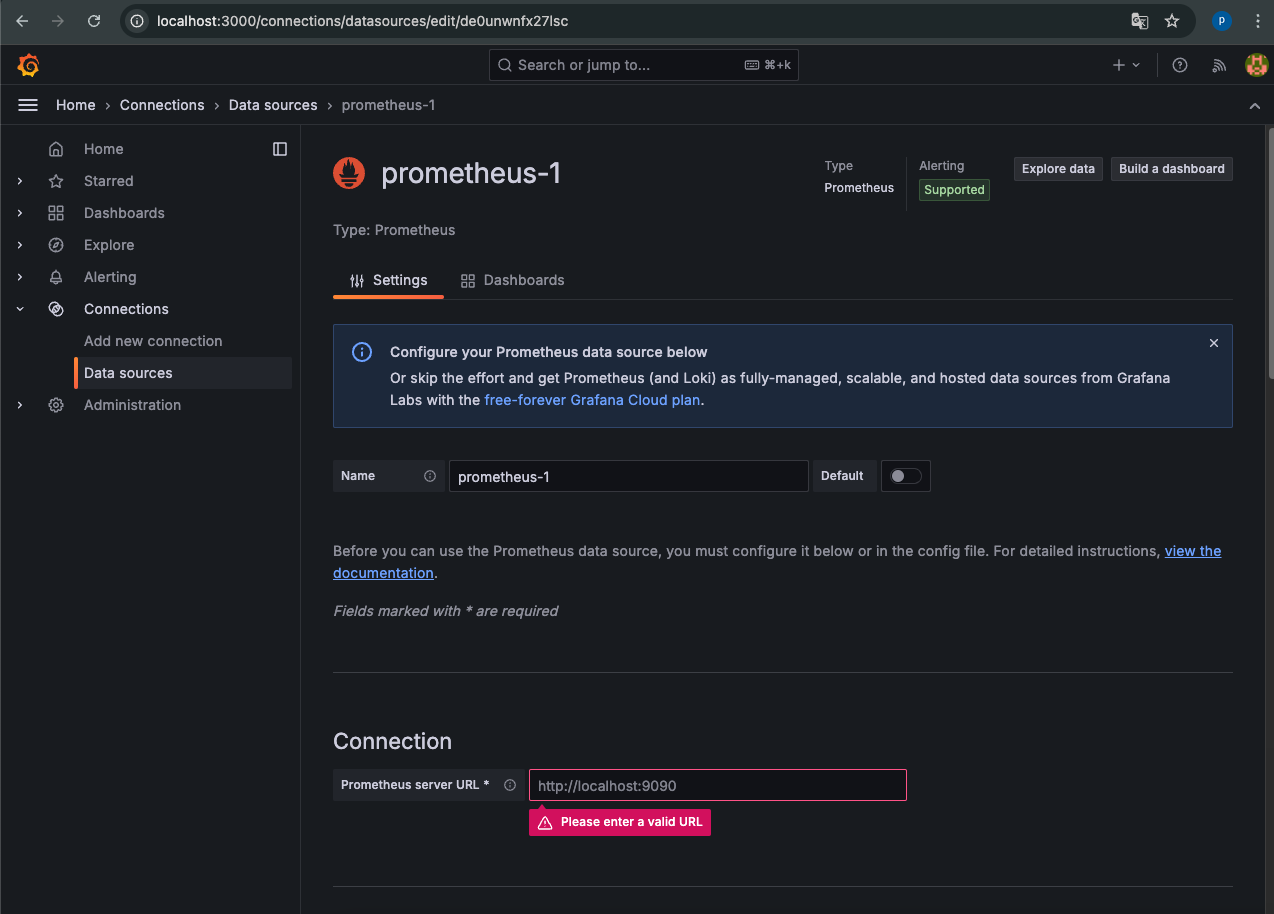Click the Build a dashboard button
Screen dimensions: 1274x914
pyautogui.click(x=1172, y=169)
